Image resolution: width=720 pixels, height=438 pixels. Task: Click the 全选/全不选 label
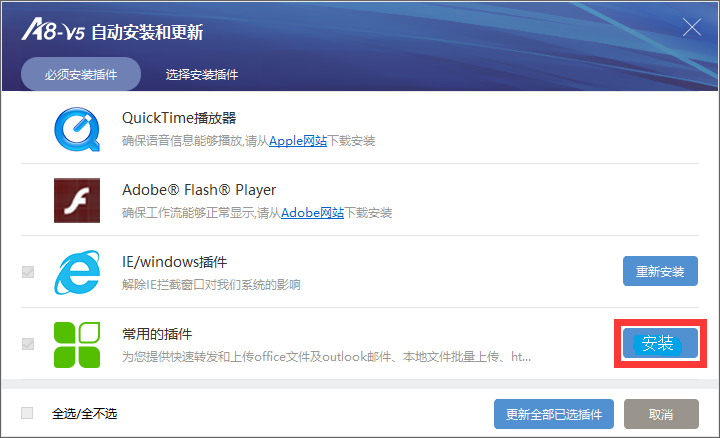click(84, 414)
